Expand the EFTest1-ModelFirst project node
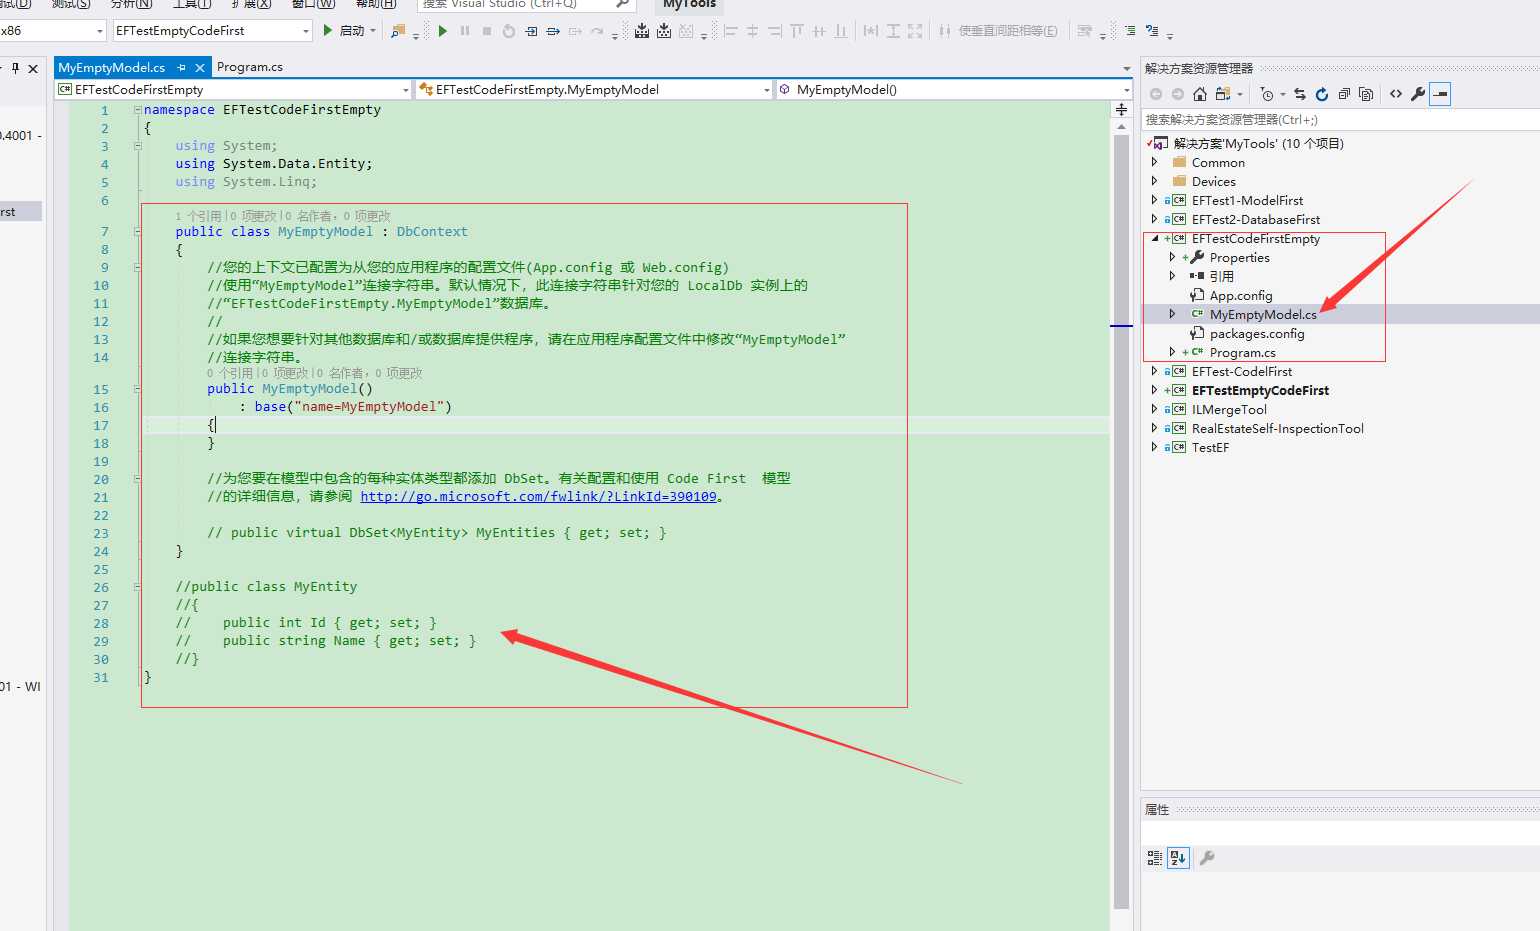Viewport: 1540px width, 931px height. click(1154, 200)
